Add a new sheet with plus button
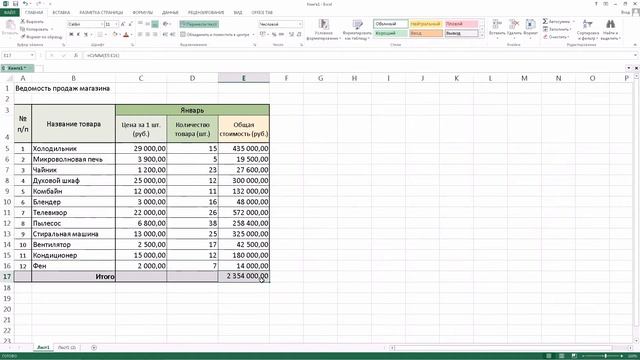 94,347
